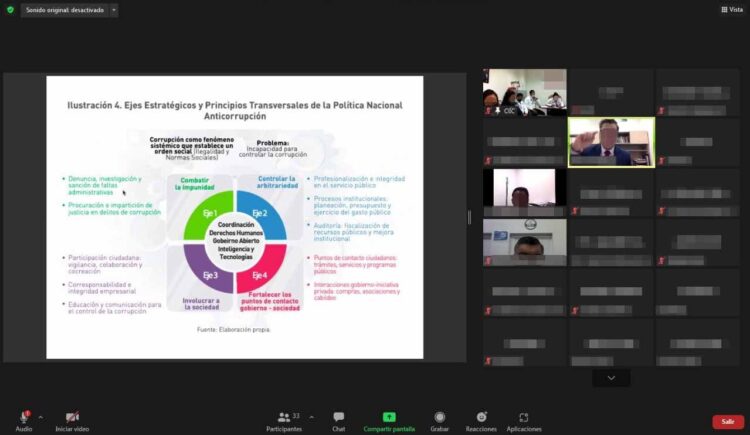The height and width of the screenshot is (435, 750).
Task: Select the top-left group room video tile
Action: (x=525, y=92)
